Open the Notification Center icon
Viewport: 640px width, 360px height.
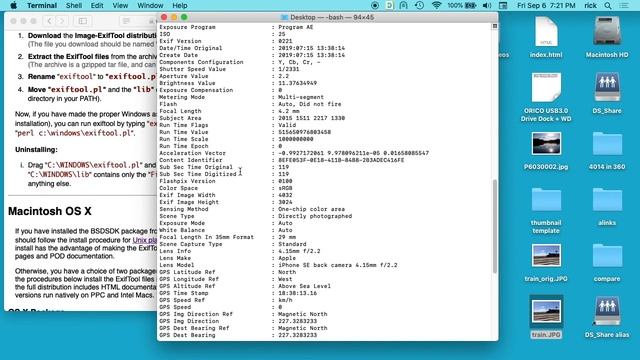pos(624,5)
